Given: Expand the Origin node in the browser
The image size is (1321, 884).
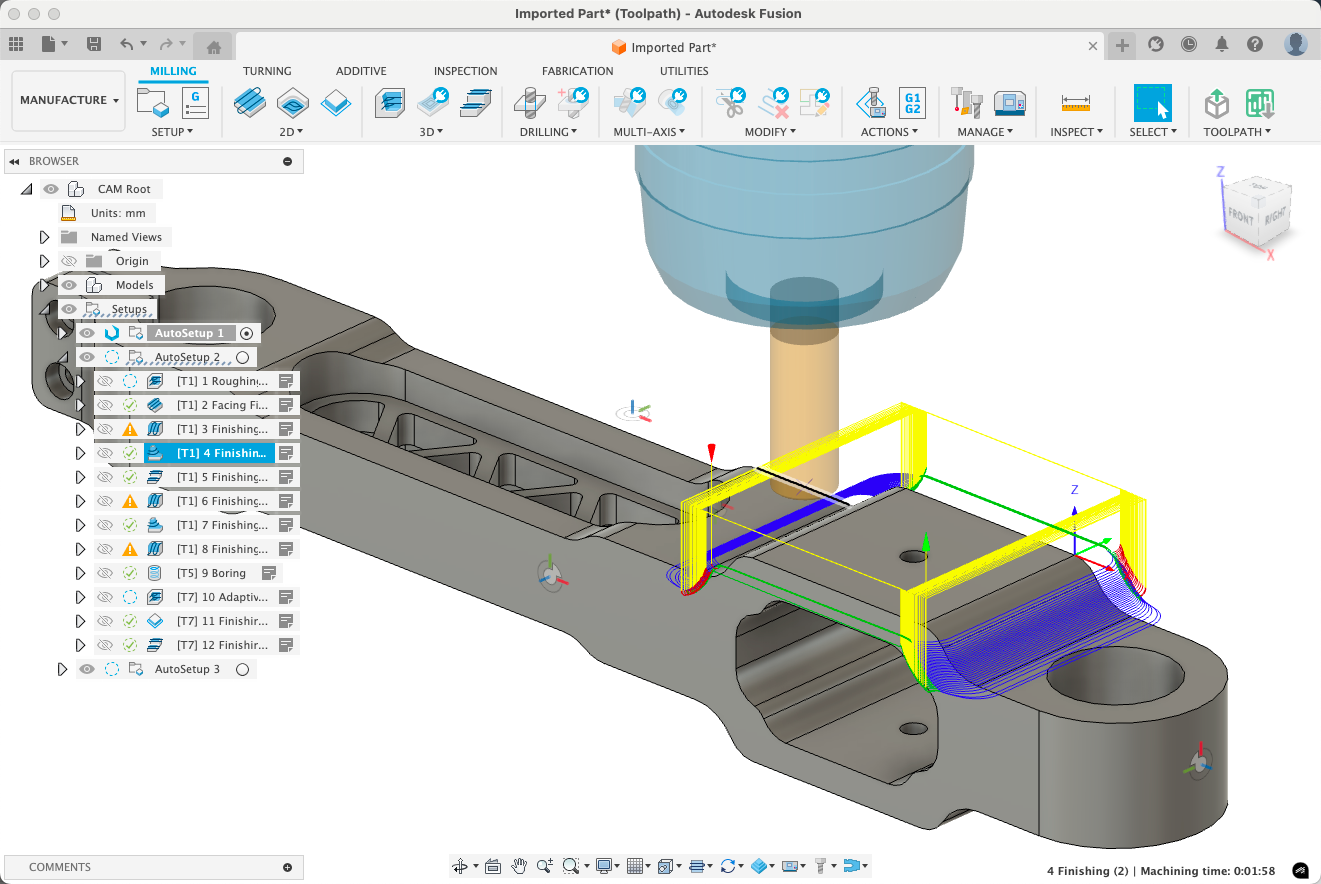Looking at the screenshot, I should (43, 260).
